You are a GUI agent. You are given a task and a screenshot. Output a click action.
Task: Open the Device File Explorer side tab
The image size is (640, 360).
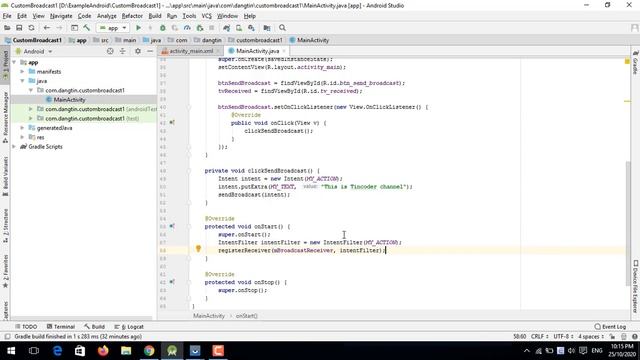tap(636, 287)
